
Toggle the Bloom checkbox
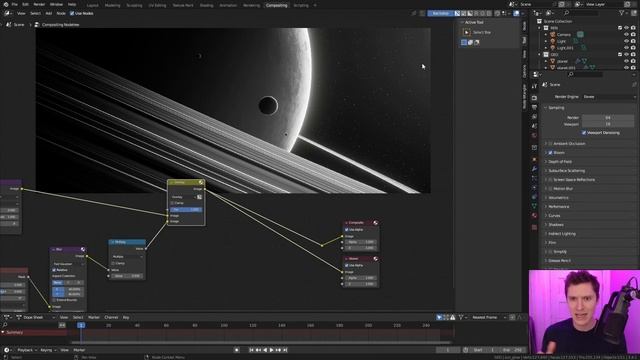550,153
